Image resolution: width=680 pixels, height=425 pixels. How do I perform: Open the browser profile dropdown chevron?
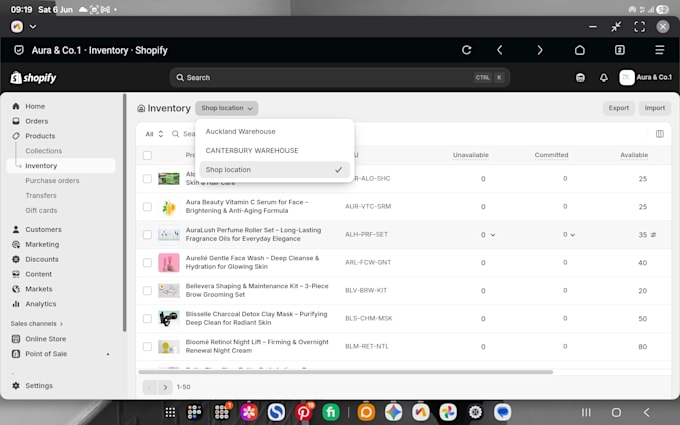(33, 27)
